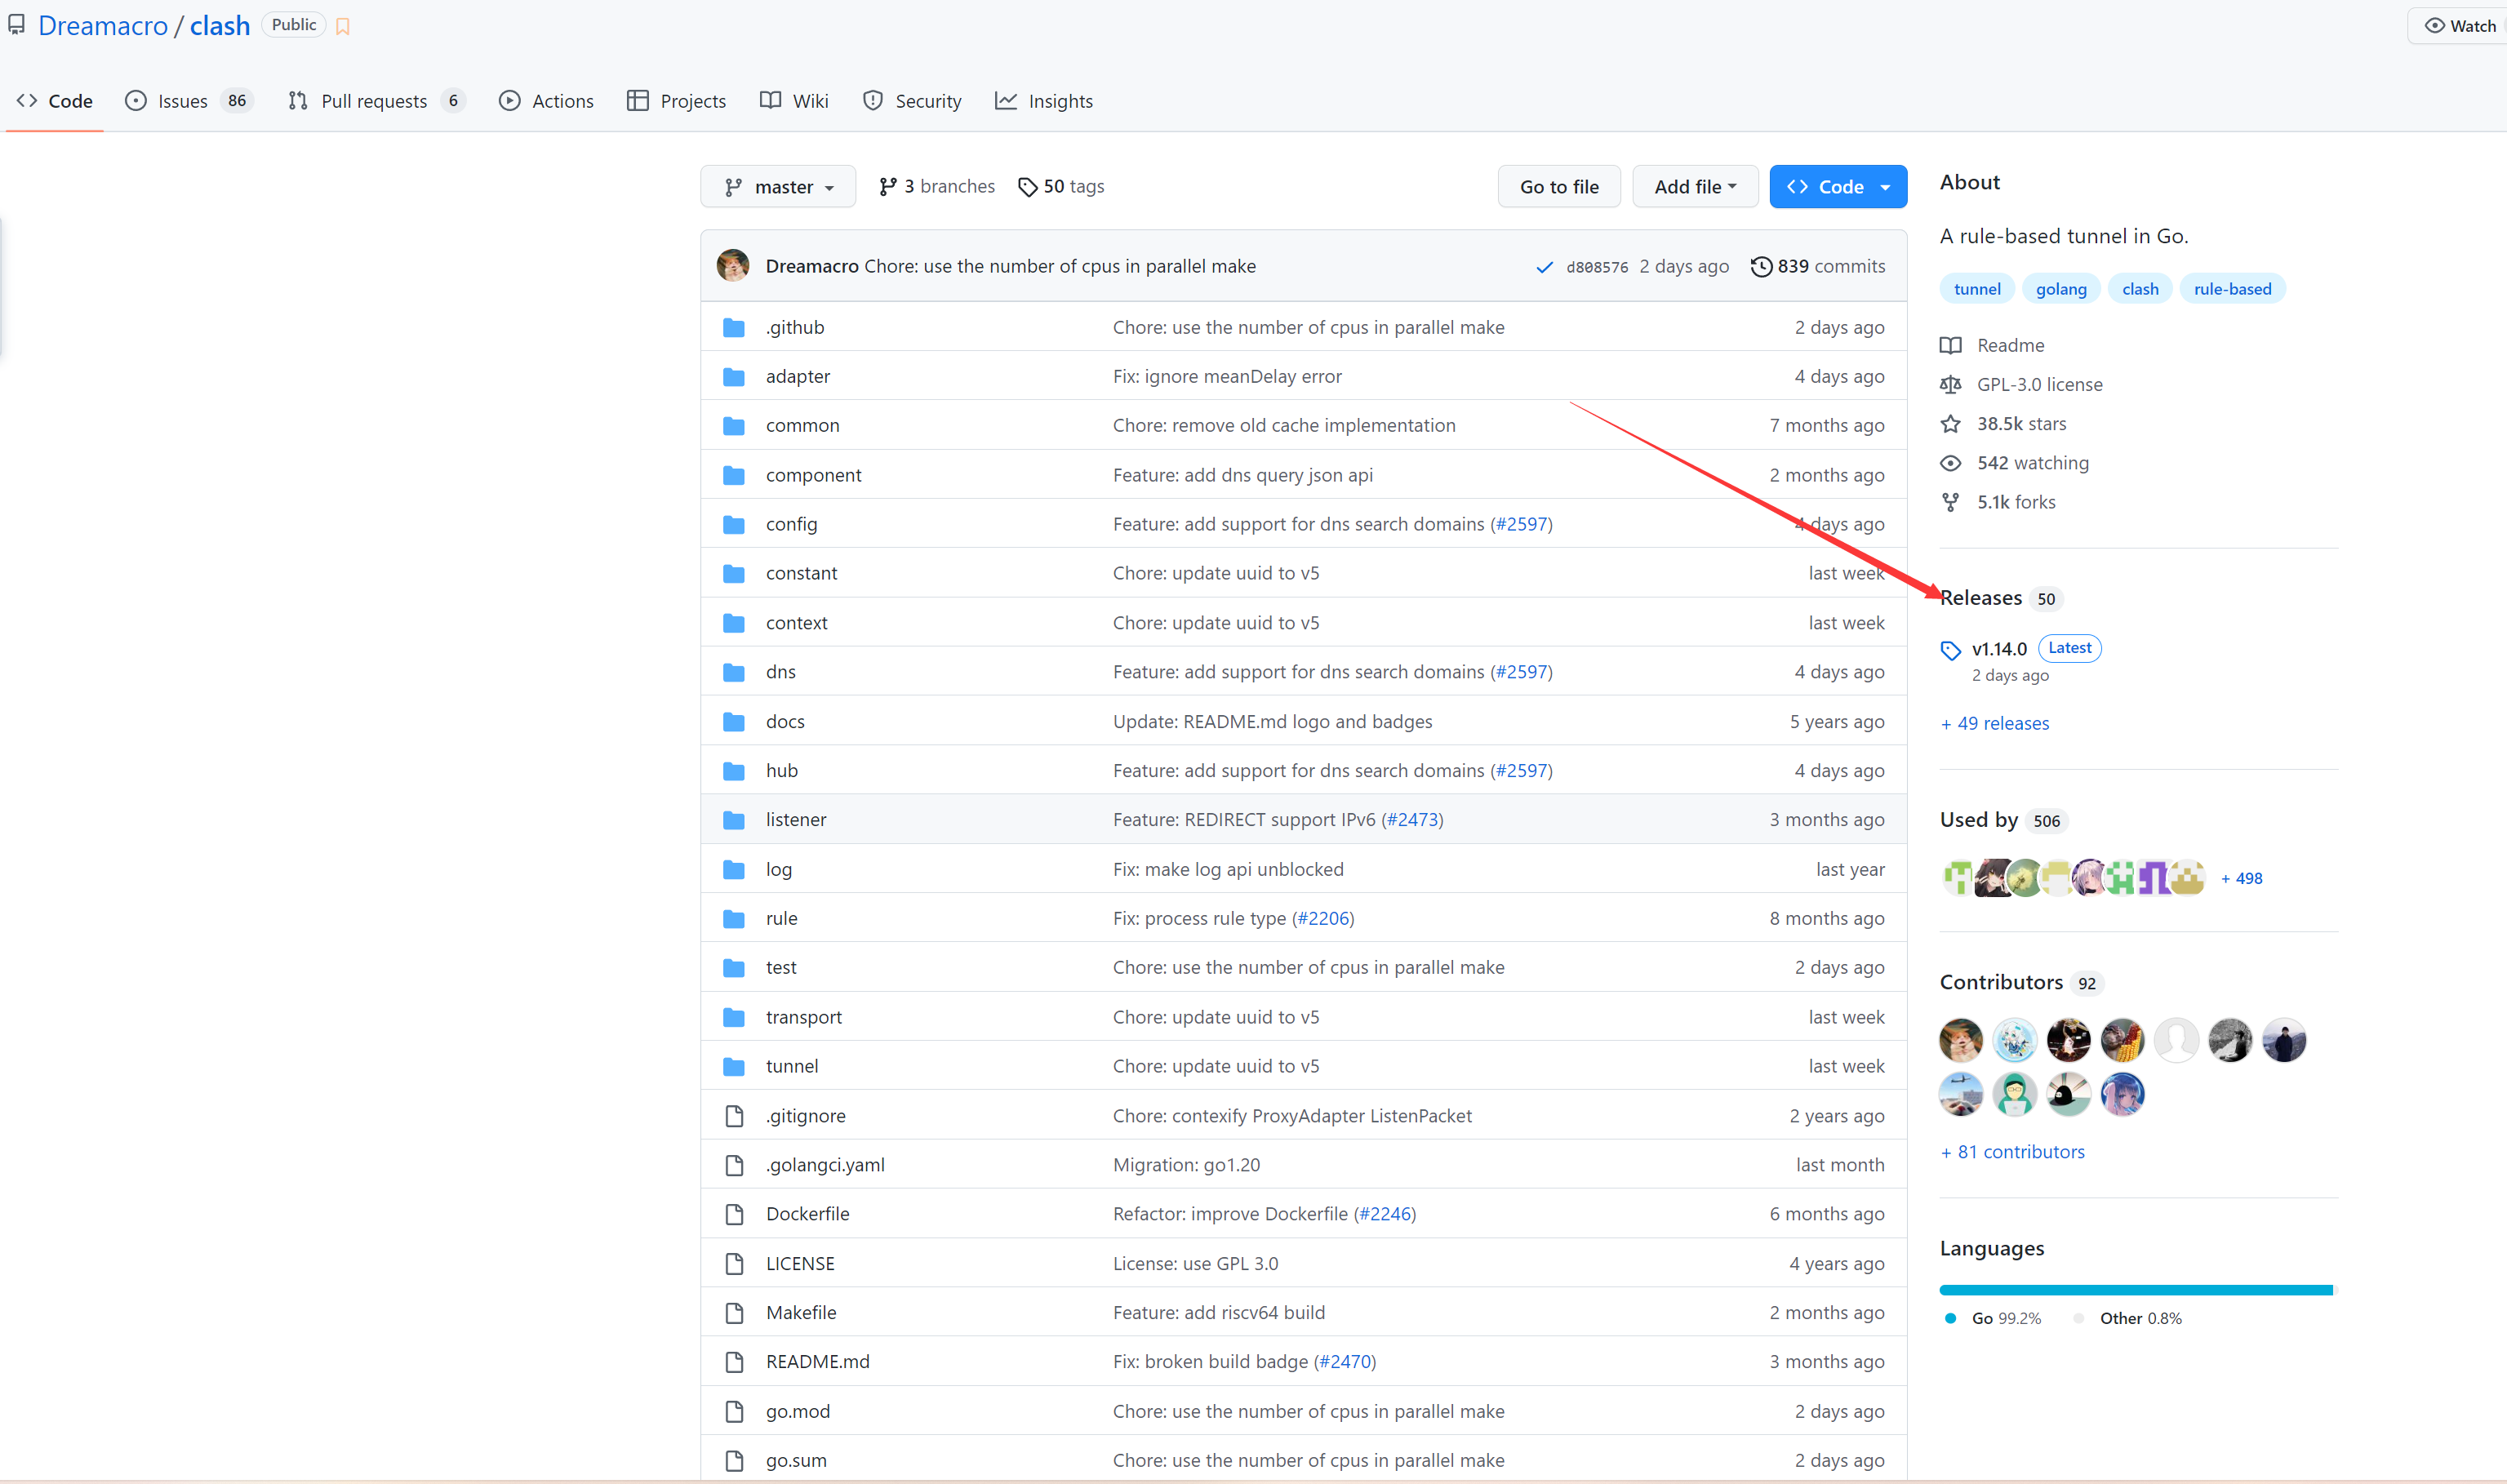The width and height of the screenshot is (2507, 1484).
Task: Click the stars icon next to 38.5k
Action: coord(1950,424)
